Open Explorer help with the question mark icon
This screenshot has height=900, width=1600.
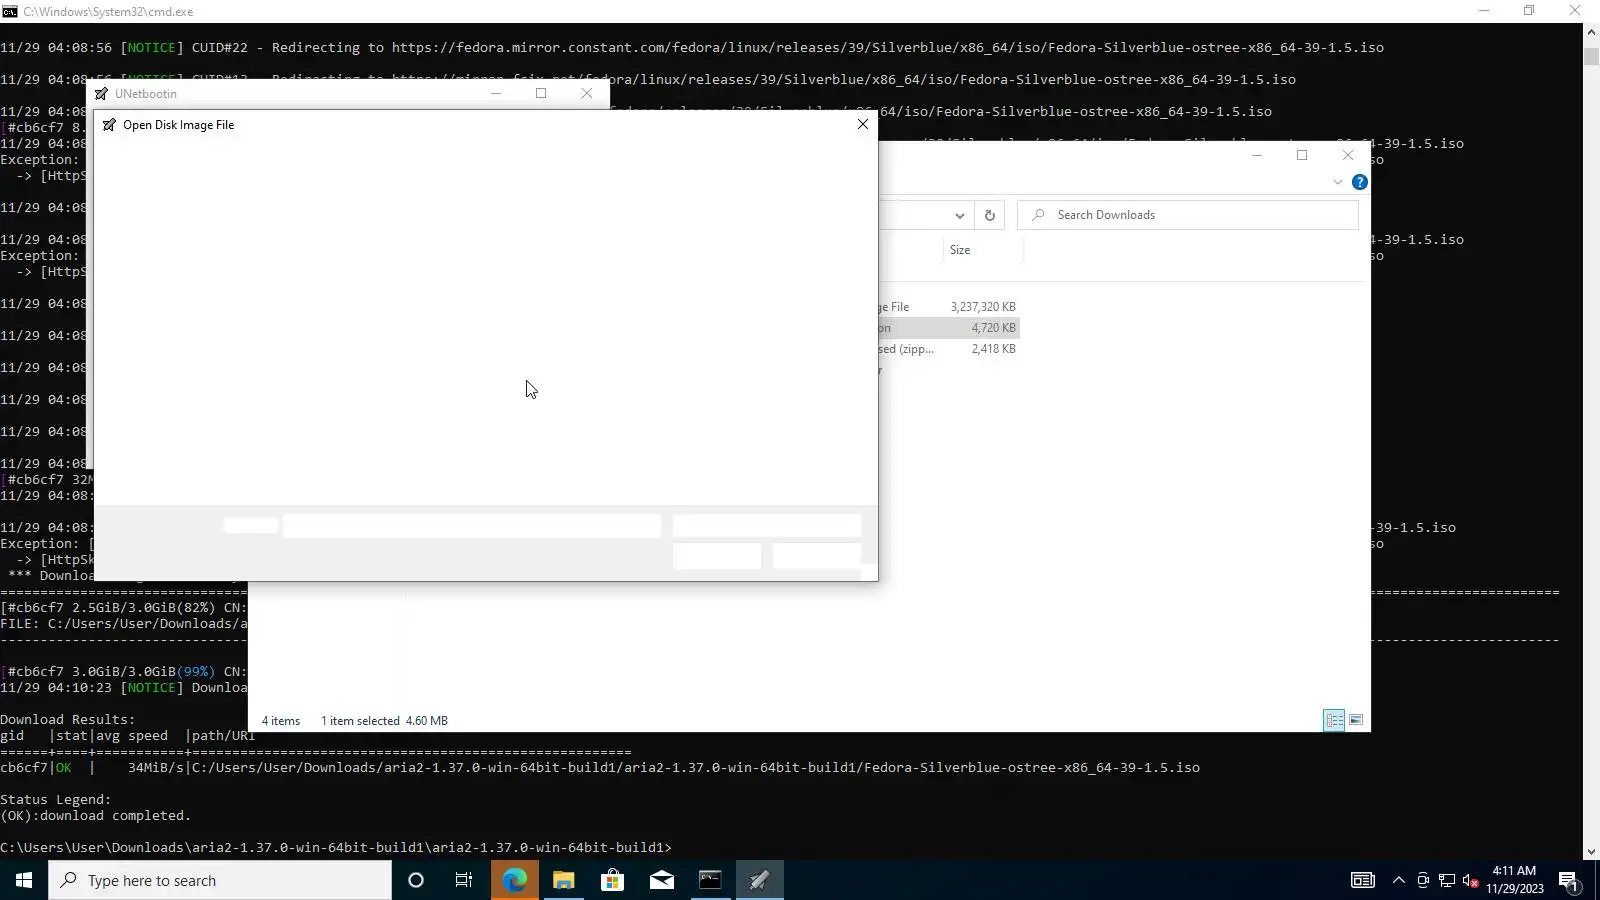point(1360,182)
